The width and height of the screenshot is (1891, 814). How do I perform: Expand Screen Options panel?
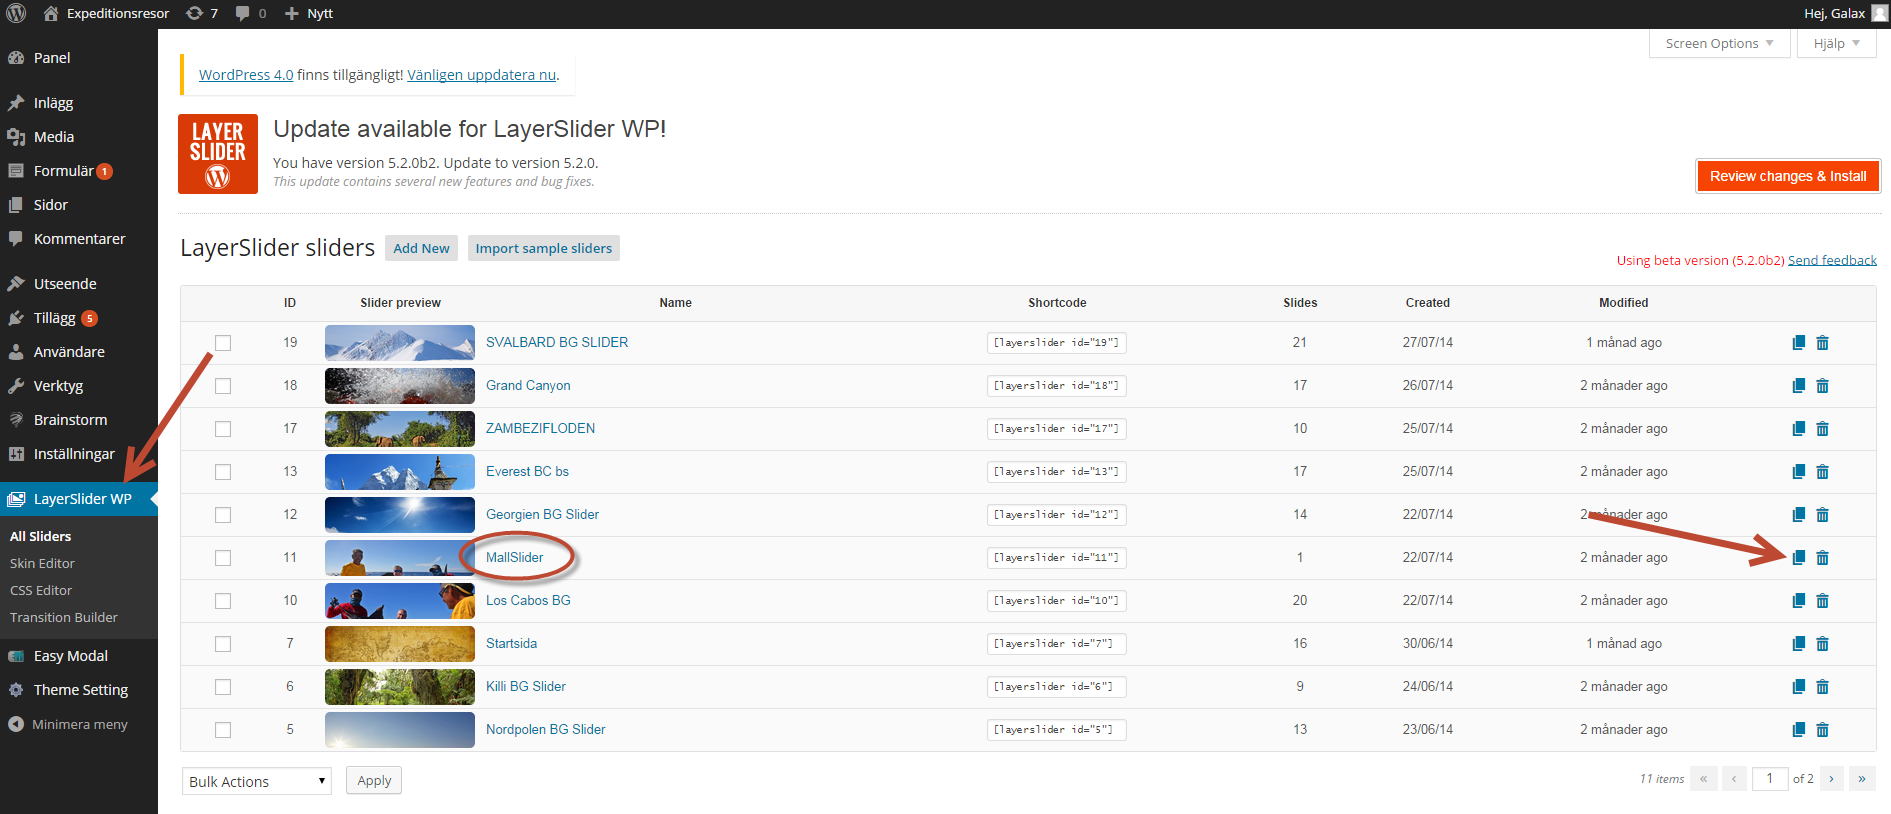[x=1719, y=43]
